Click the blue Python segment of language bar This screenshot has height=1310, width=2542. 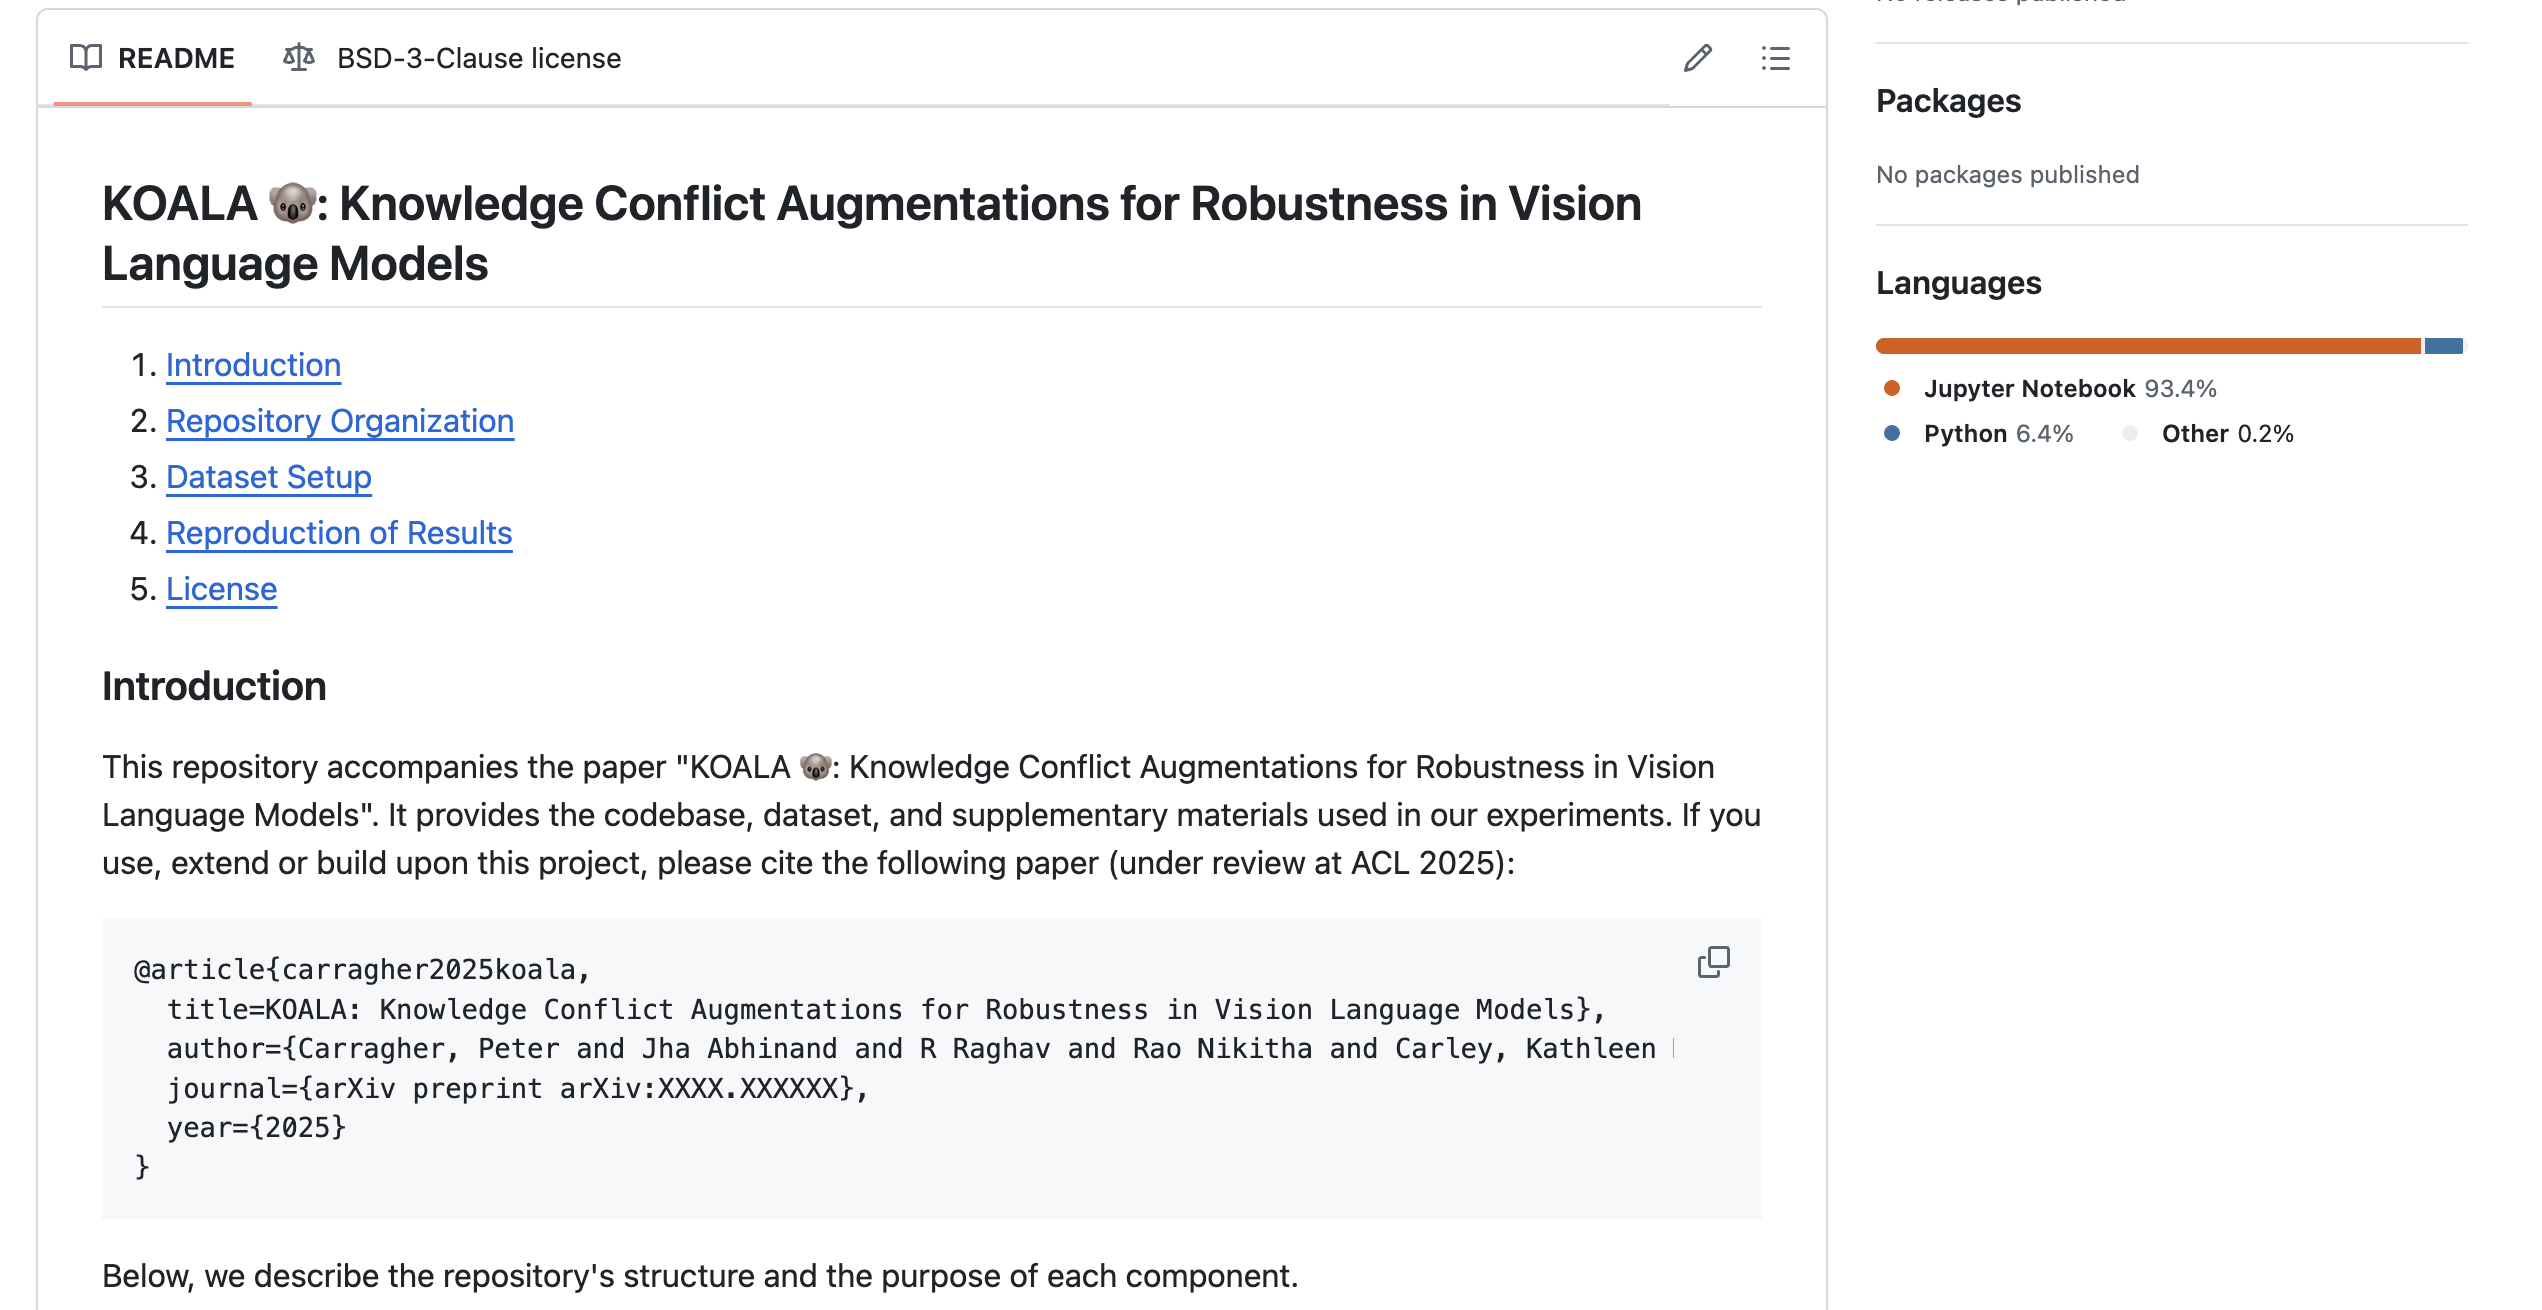pos(2443,346)
